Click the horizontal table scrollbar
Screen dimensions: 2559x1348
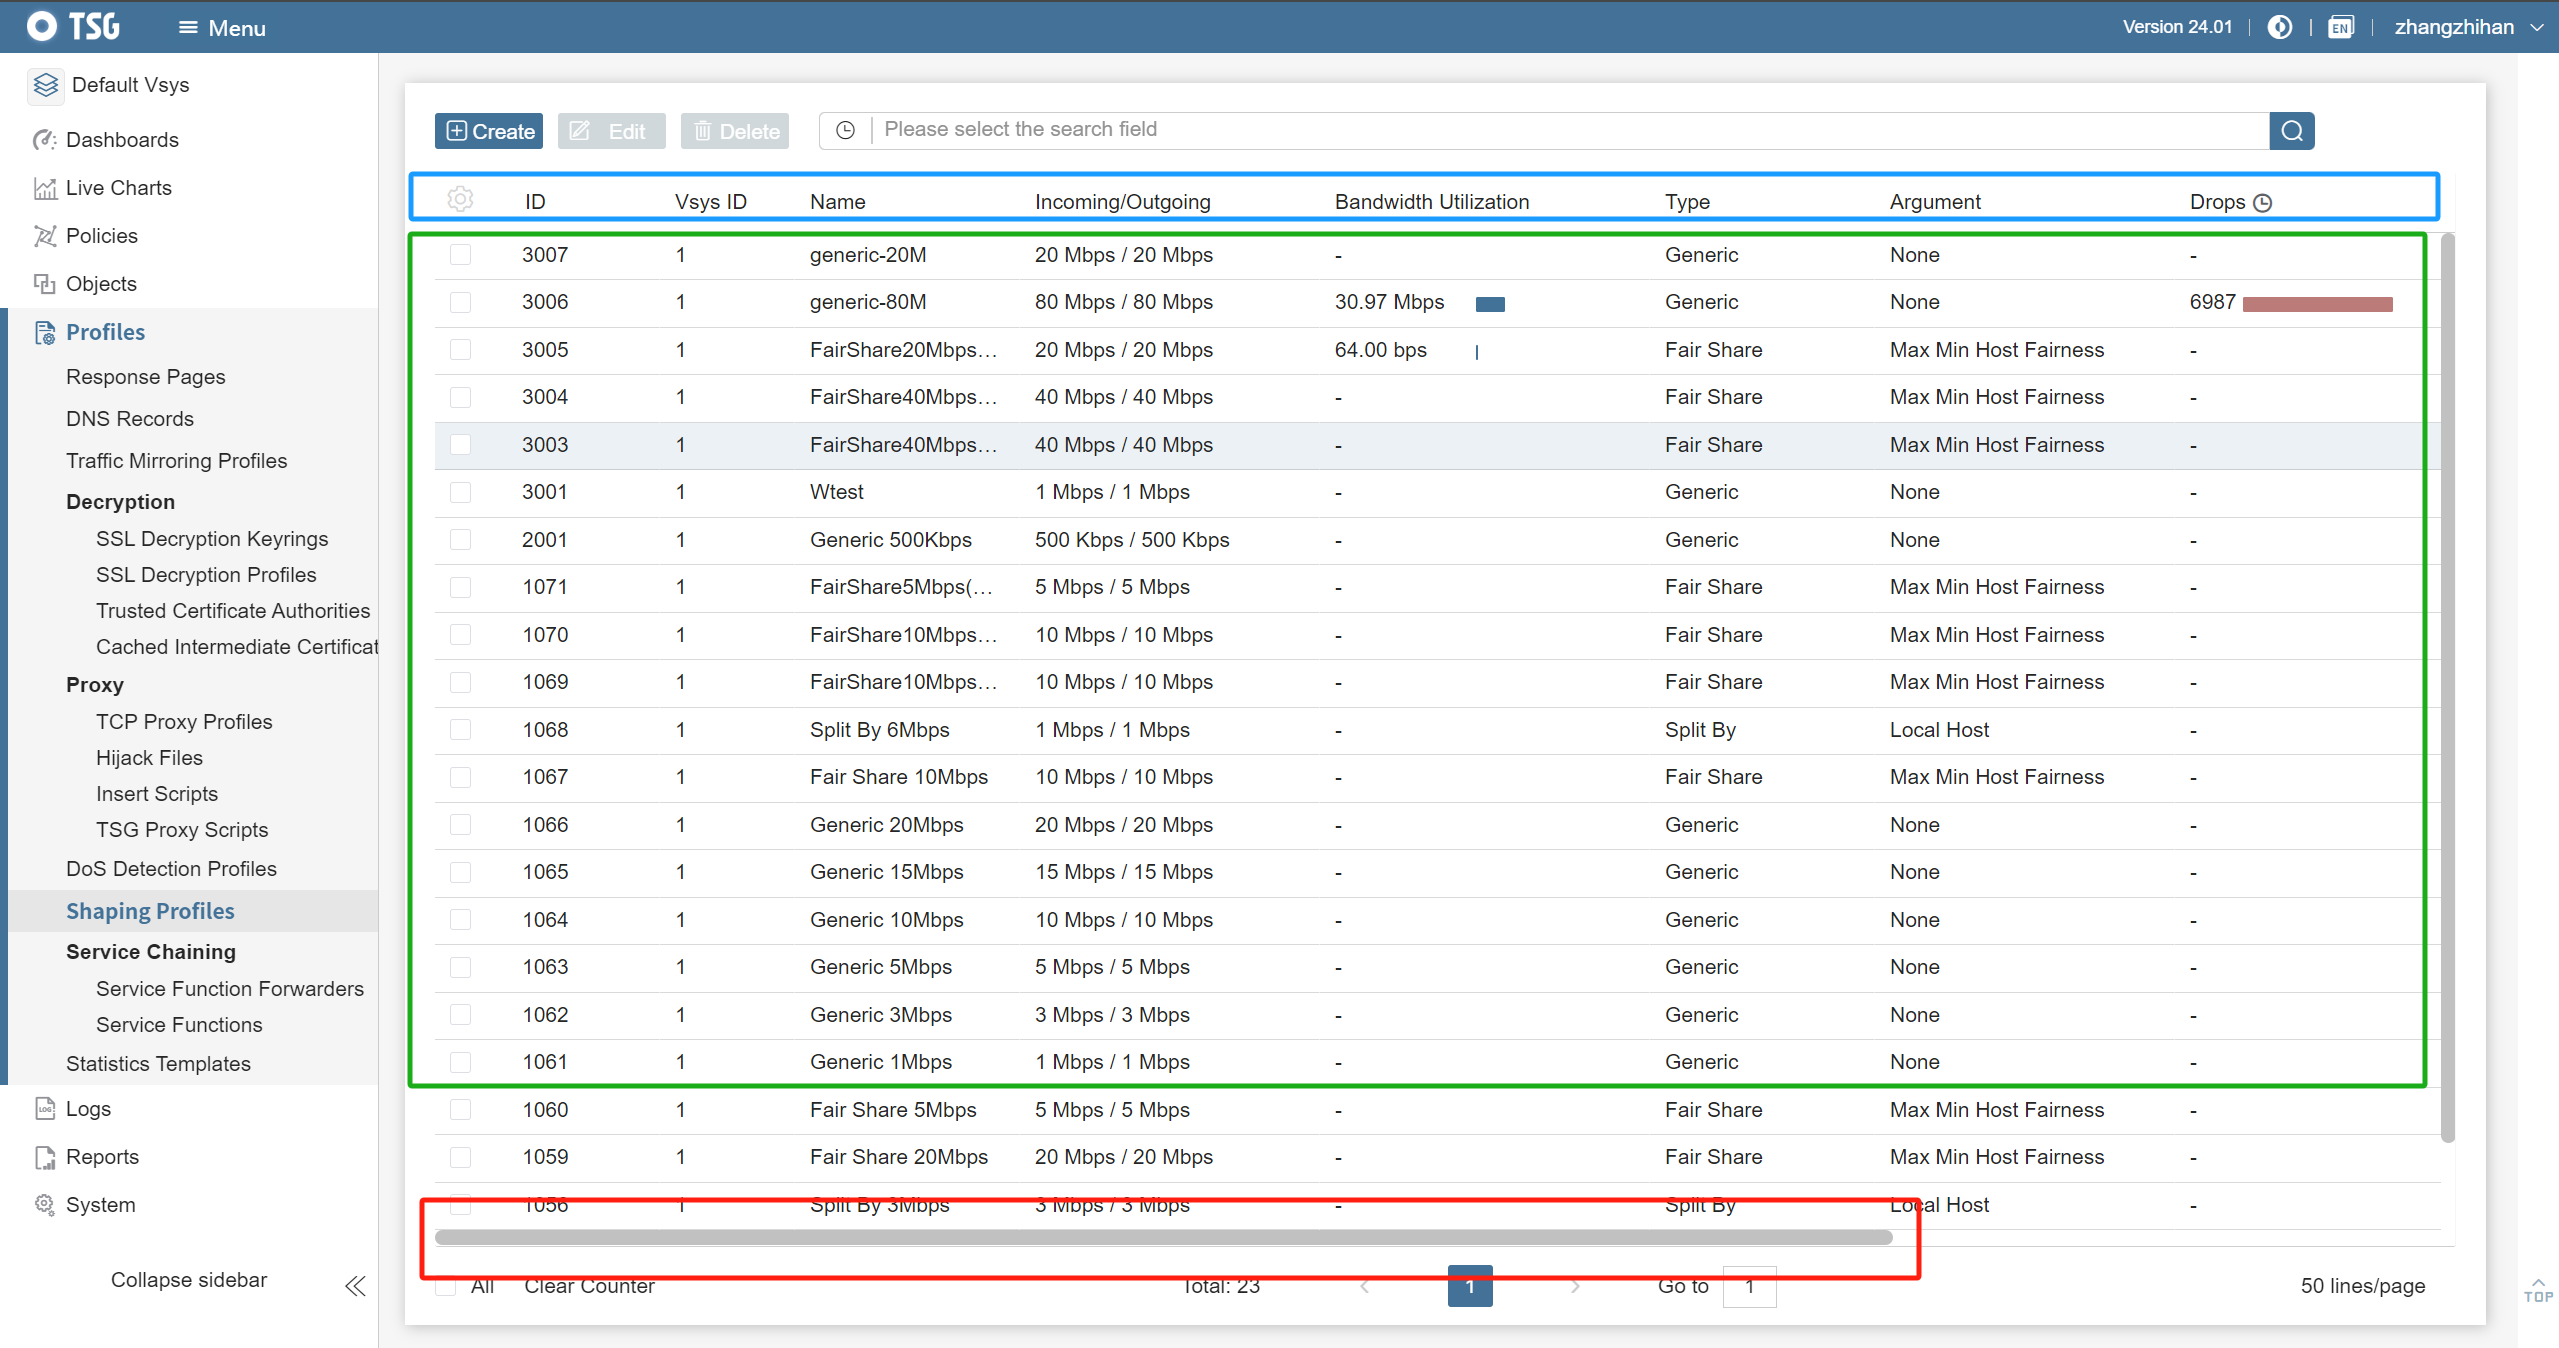coord(1163,1237)
